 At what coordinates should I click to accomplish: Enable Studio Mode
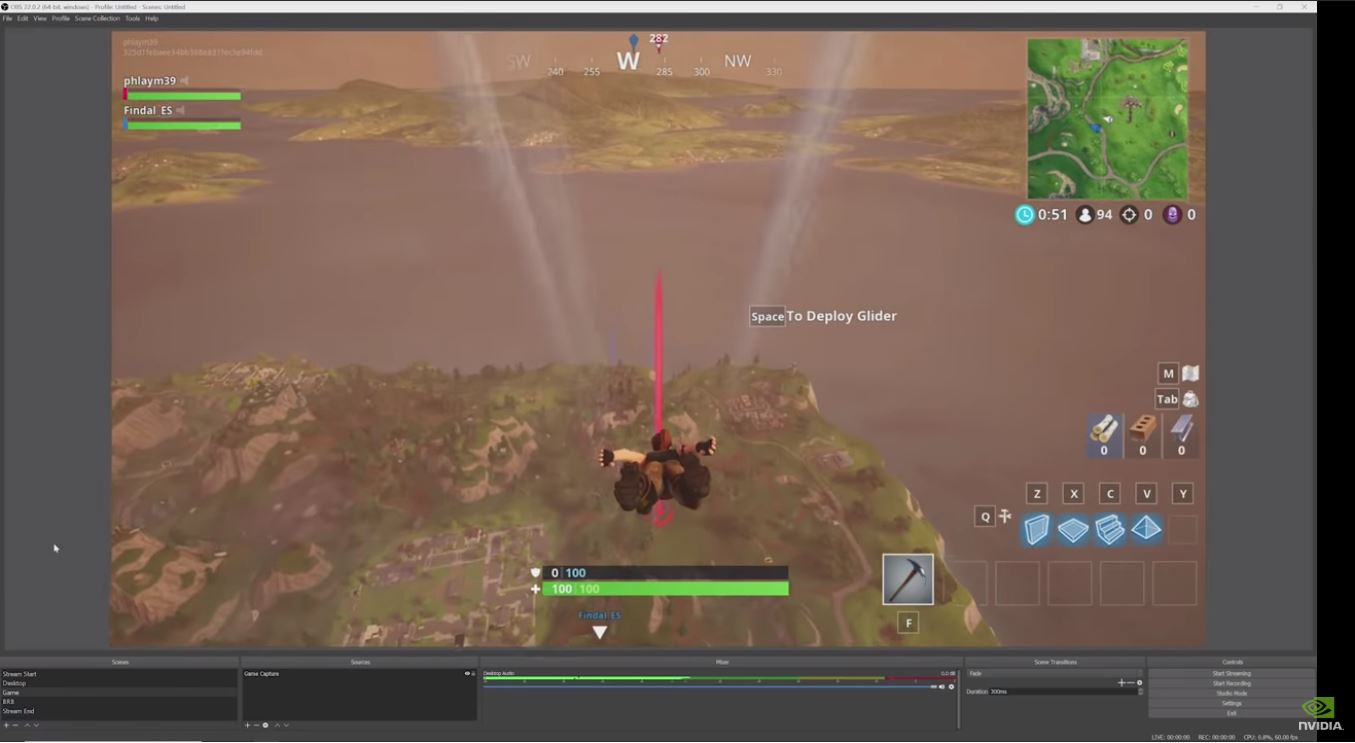tap(1231, 693)
